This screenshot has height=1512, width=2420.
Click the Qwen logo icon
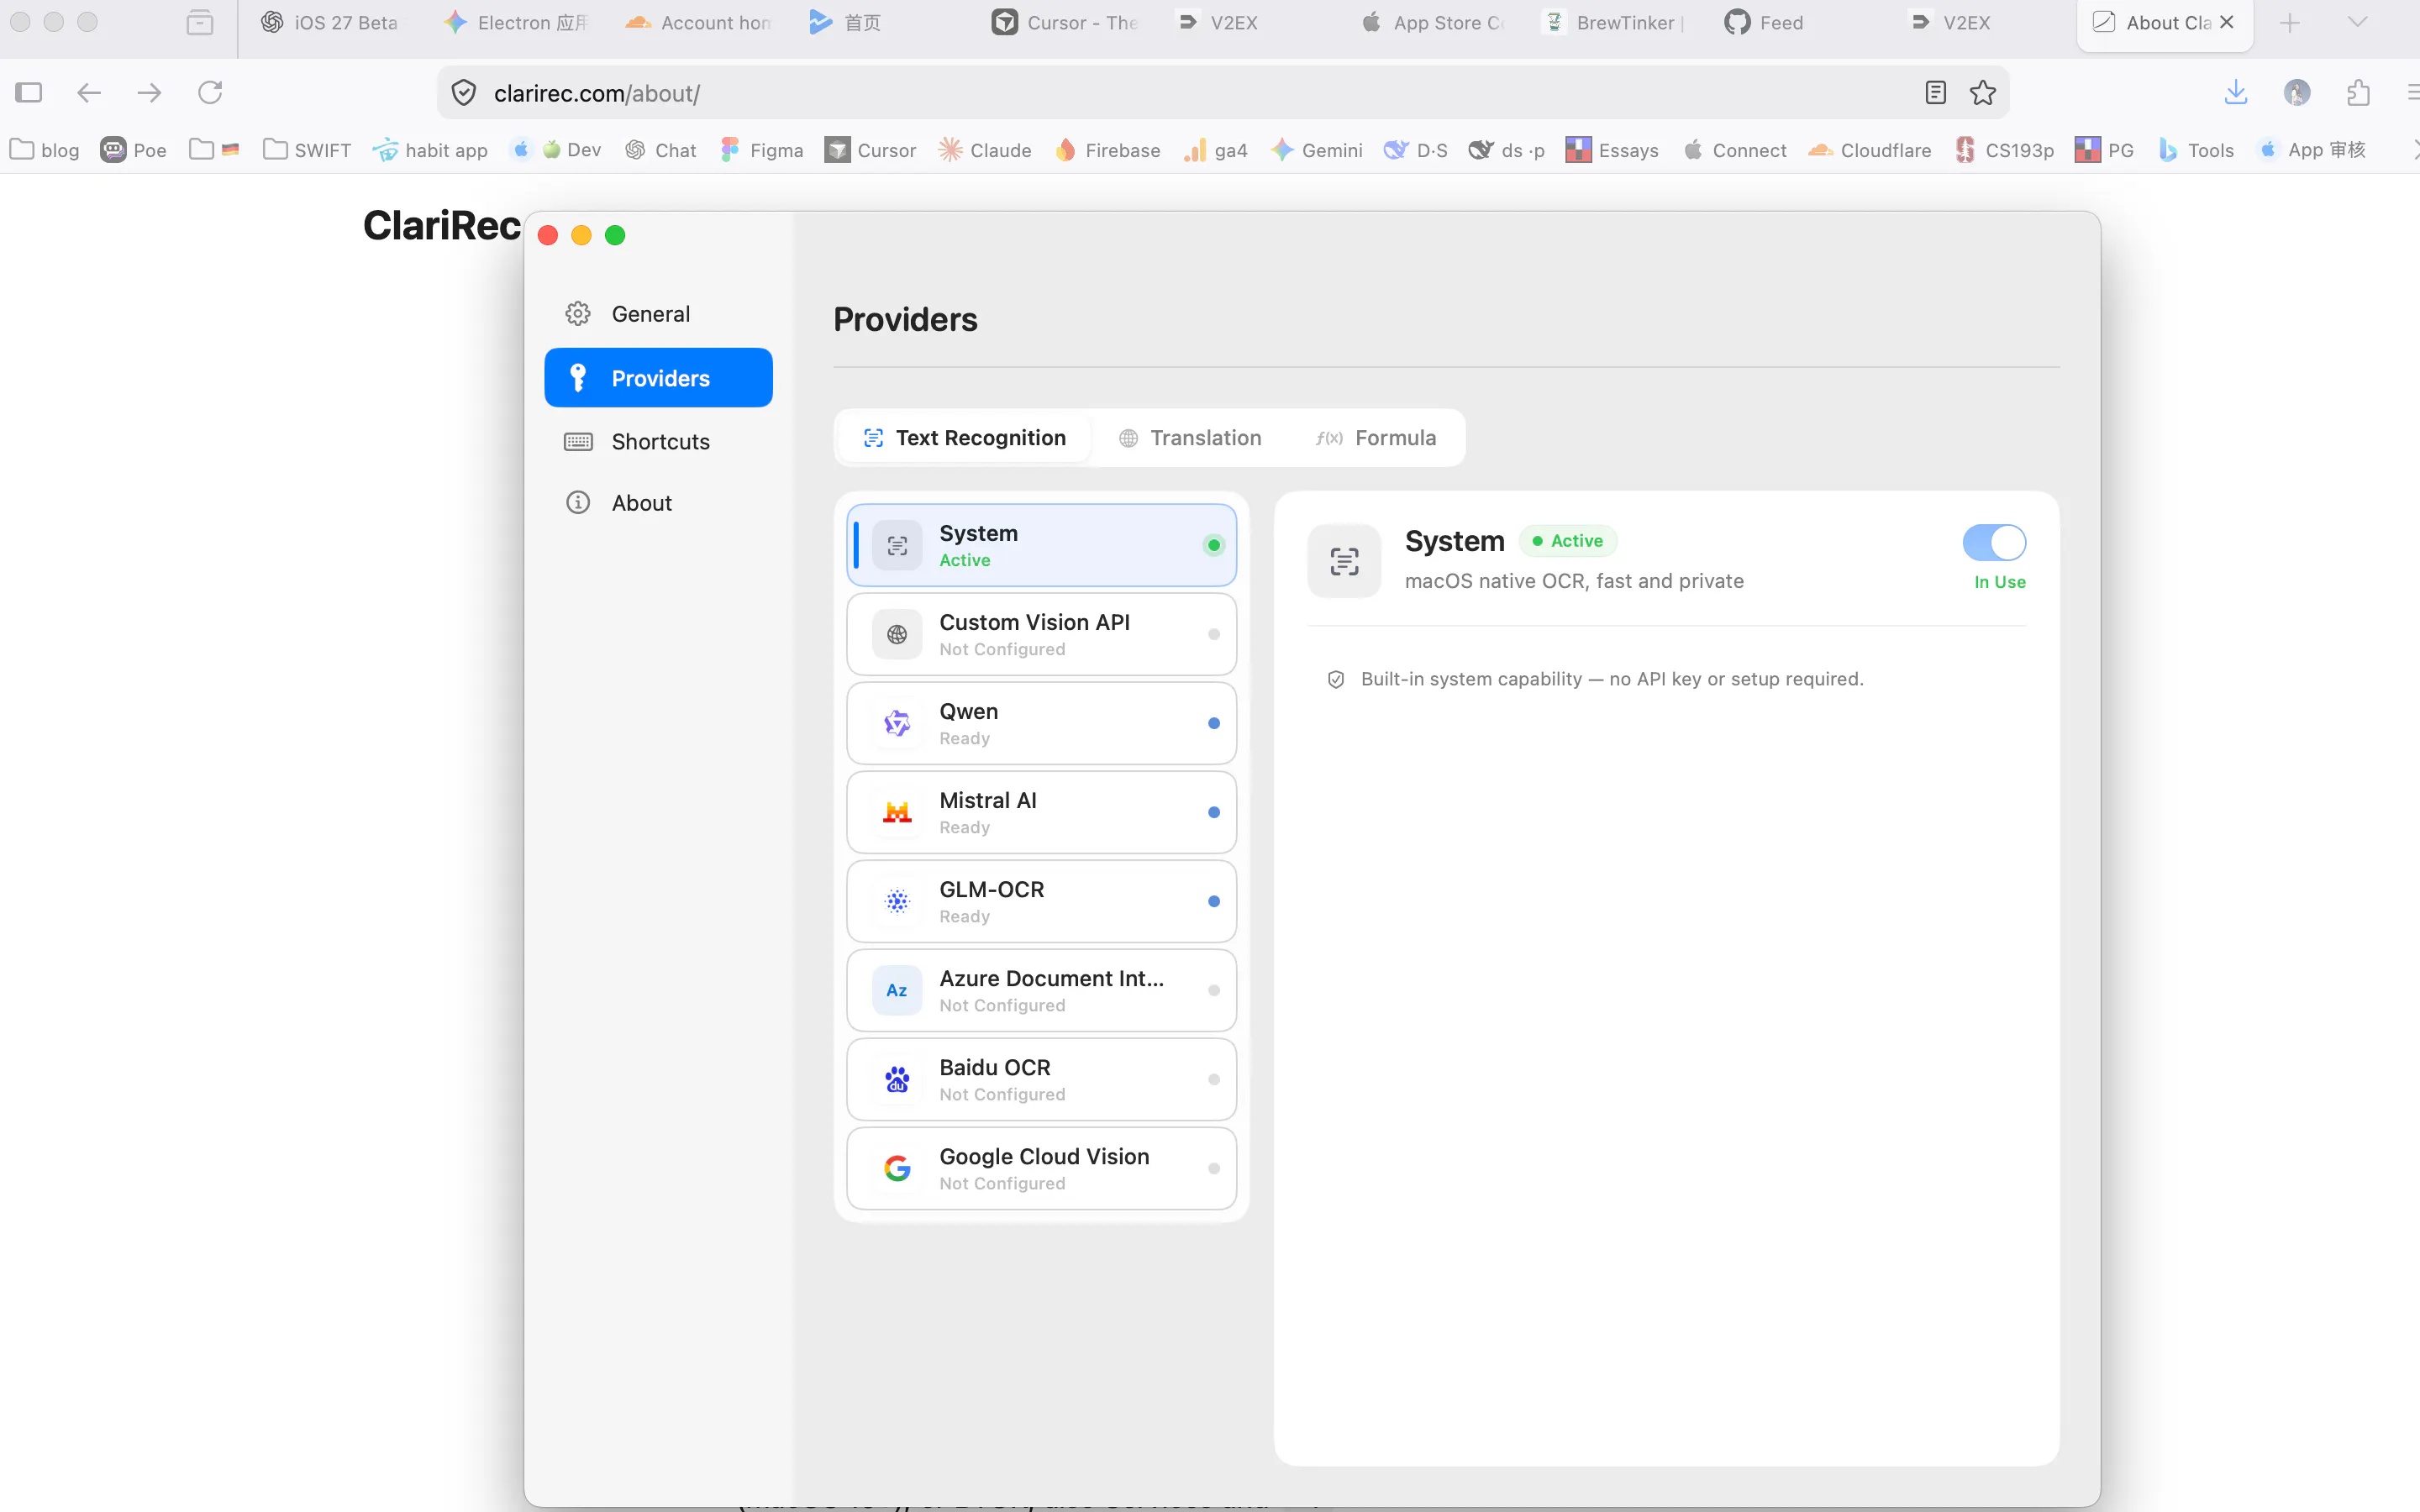click(897, 723)
